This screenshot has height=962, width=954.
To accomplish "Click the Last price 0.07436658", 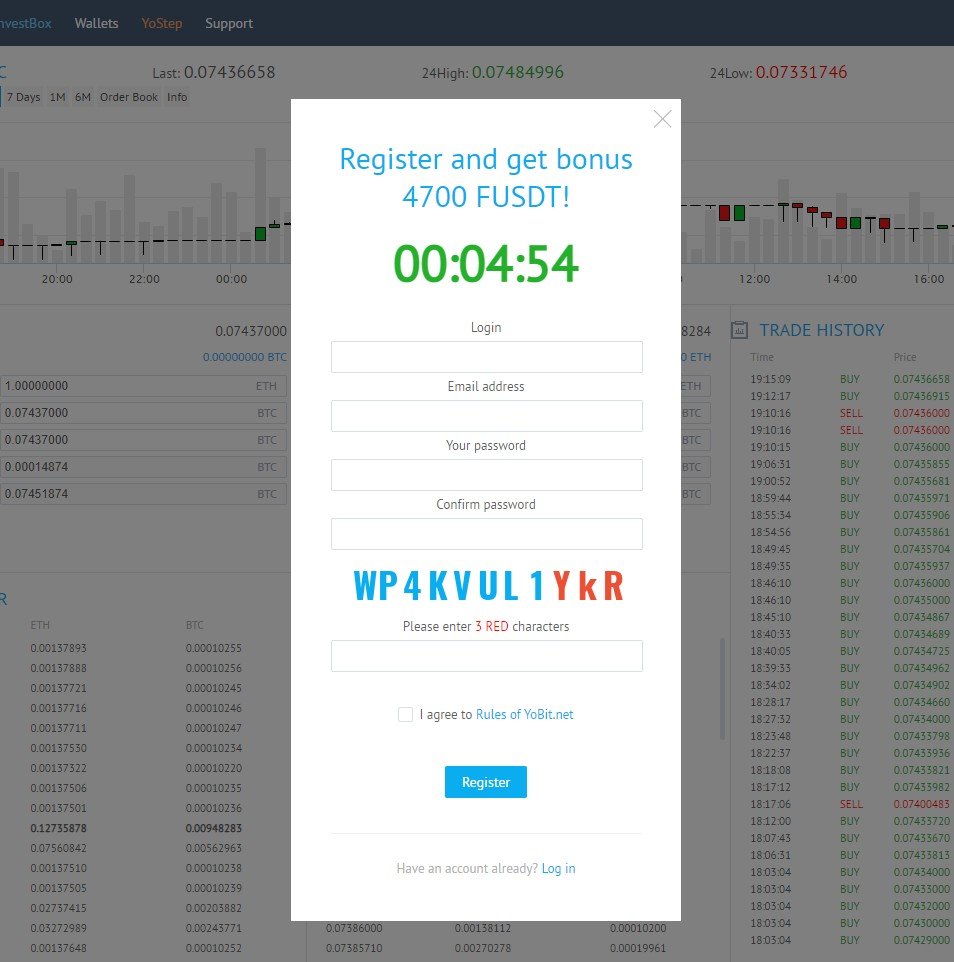I will pyautogui.click(x=229, y=72).
